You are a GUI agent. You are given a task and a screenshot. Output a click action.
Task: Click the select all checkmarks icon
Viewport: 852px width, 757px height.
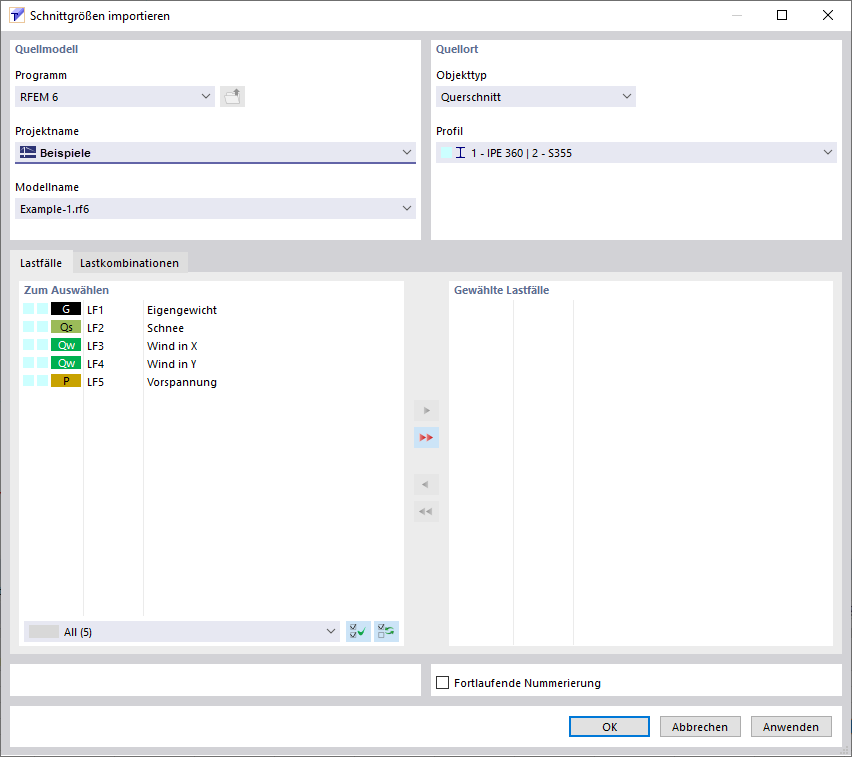(358, 631)
